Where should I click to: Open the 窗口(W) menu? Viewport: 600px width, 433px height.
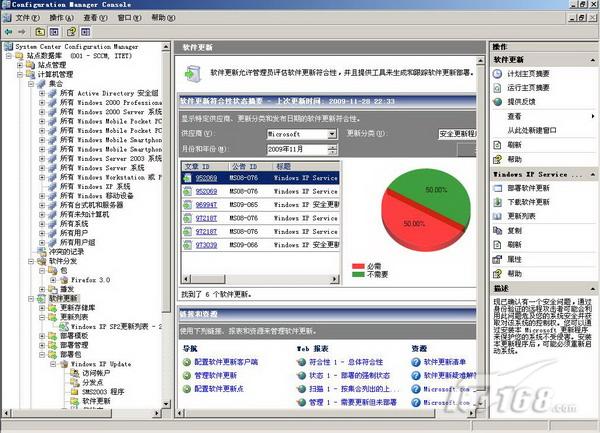pyautogui.click(x=129, y=18)
